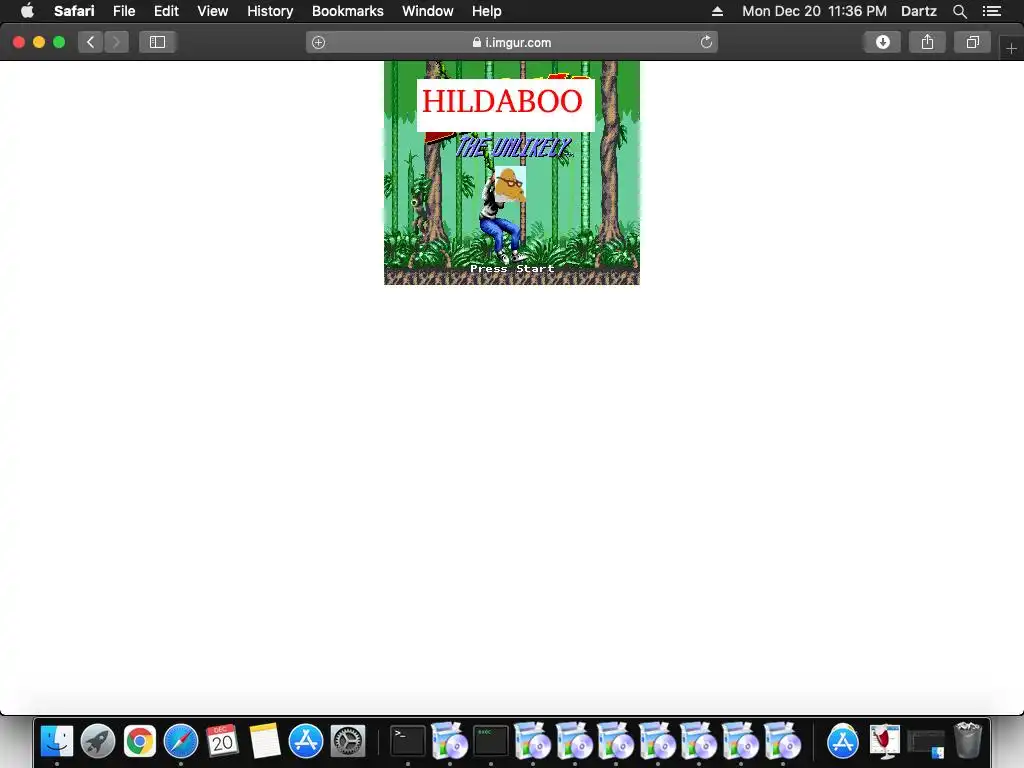Open the Edit menu
Image resolution: width=1024 pixels, height=768 pixels.
click(x=166, y=11)
